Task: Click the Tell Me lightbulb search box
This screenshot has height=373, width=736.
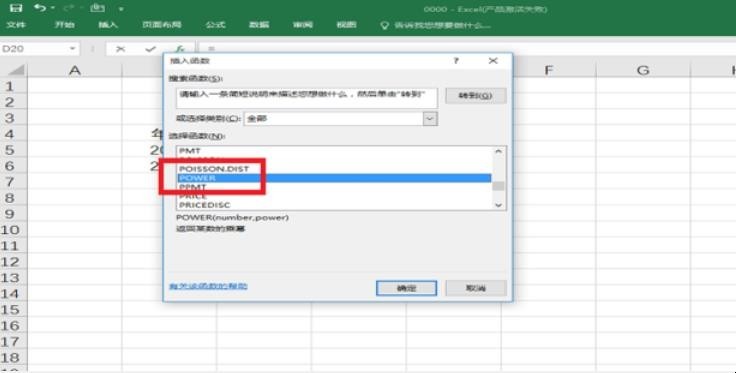Action: click(x=436, y=25)
